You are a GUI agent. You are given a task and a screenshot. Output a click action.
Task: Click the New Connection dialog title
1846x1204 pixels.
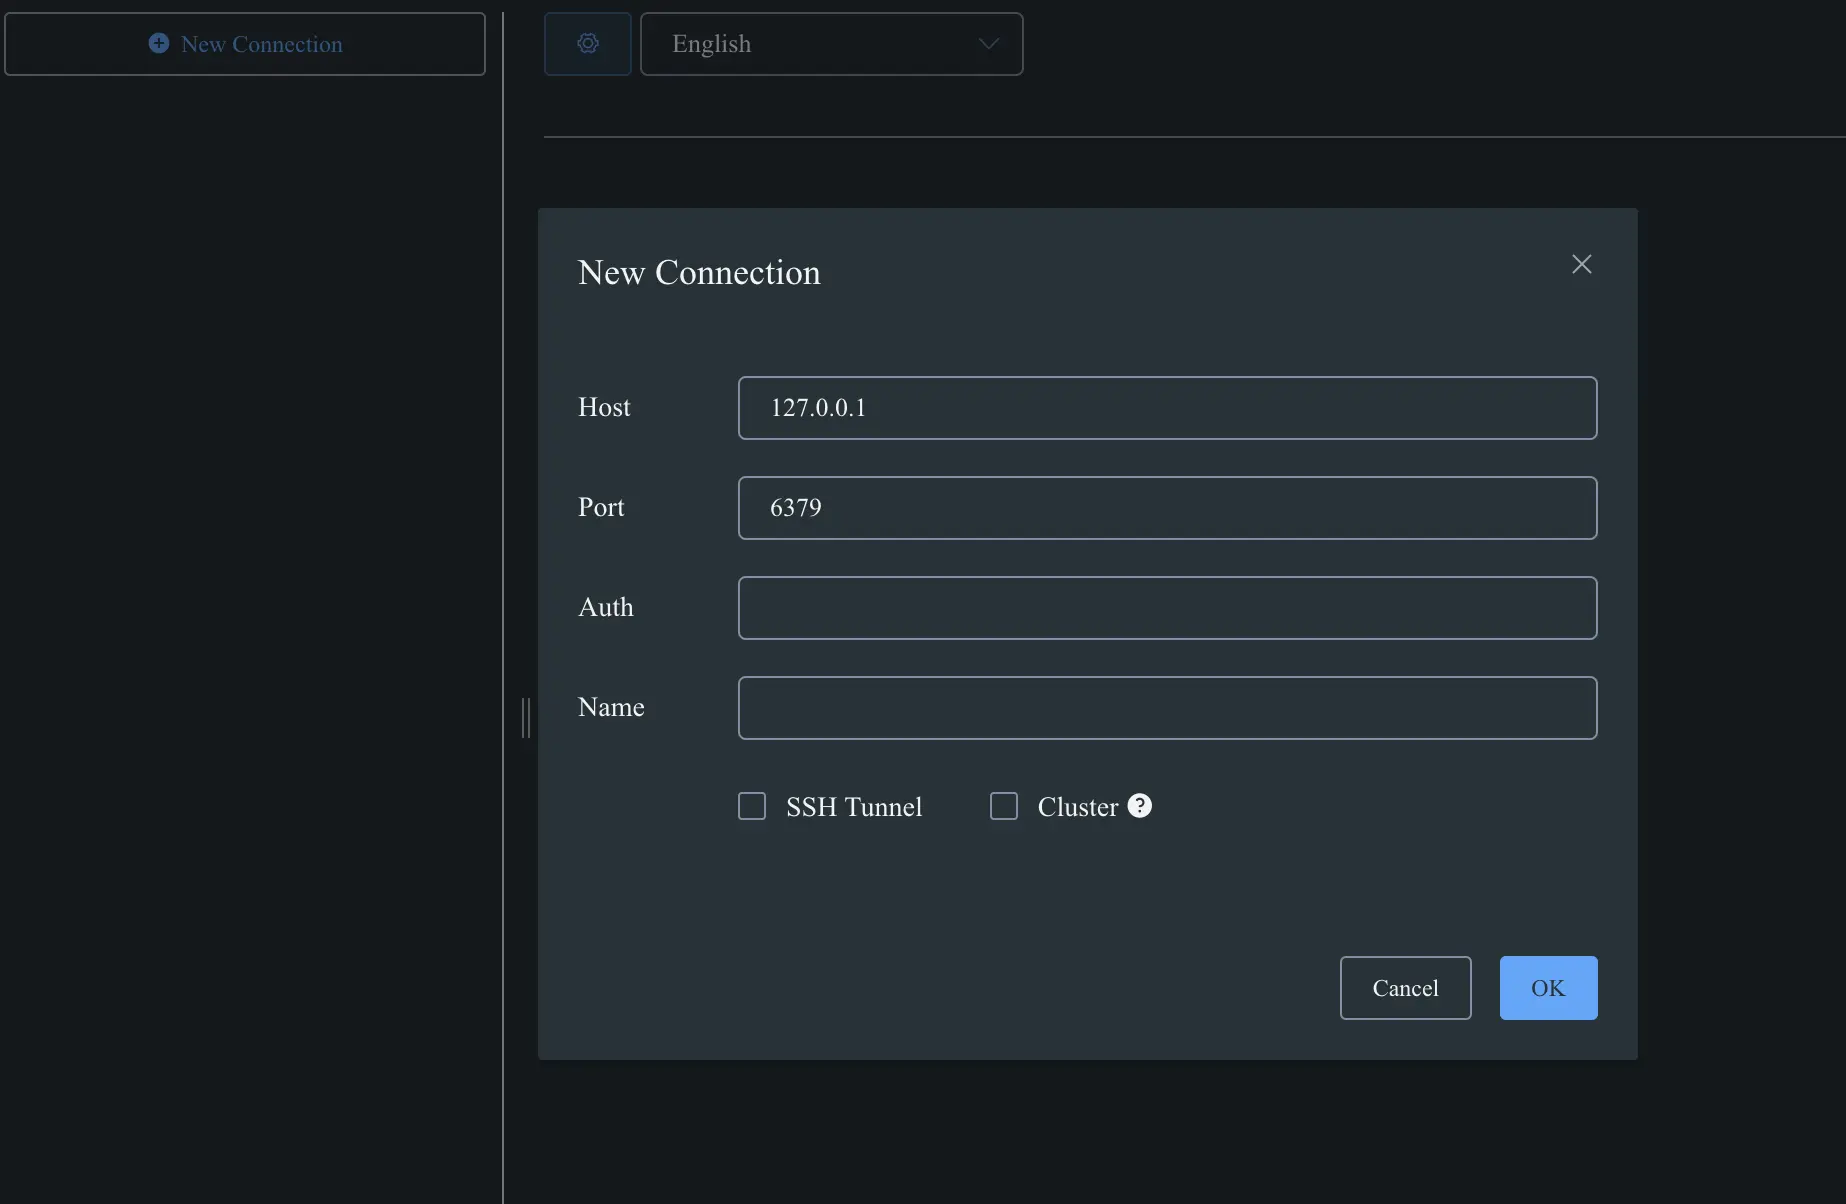(x=698, y=272)
